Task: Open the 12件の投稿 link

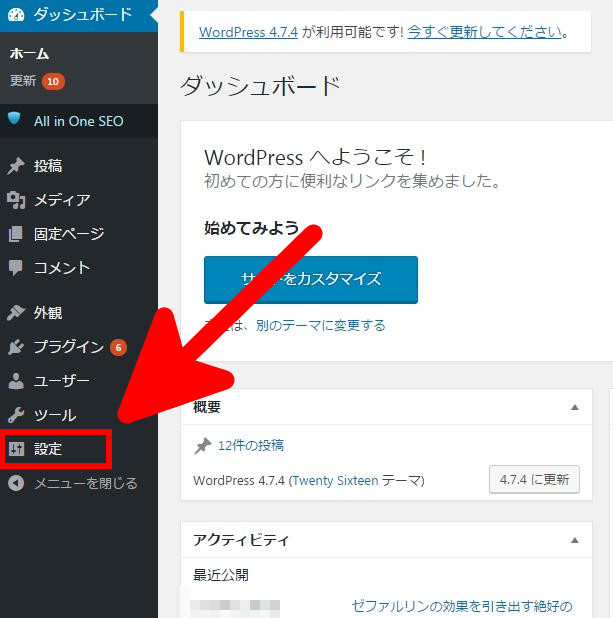Action: pyautogui.click(x=250, y=445)
